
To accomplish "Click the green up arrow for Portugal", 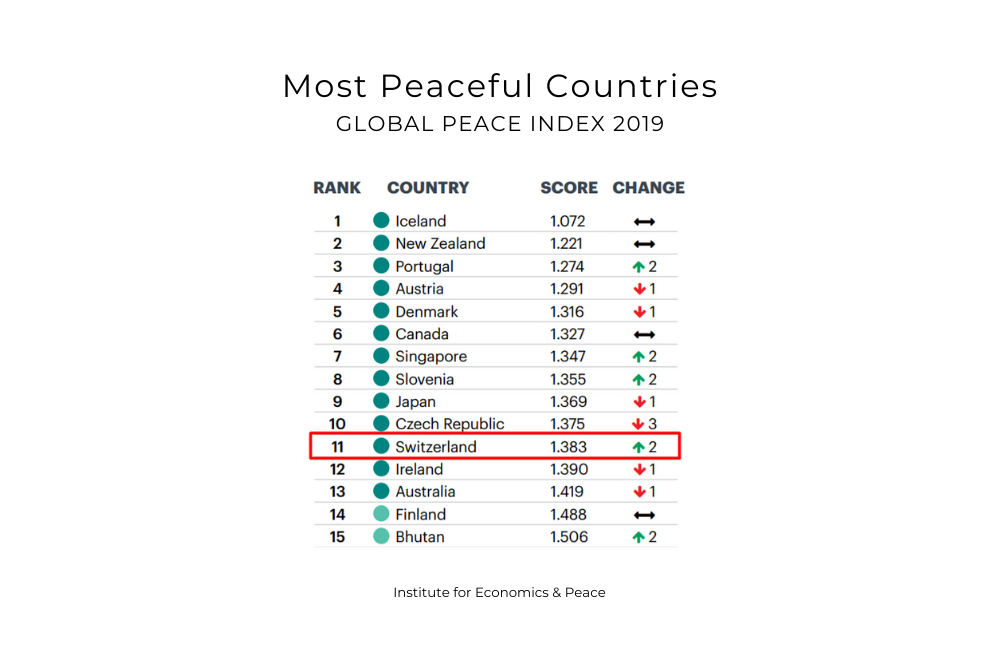I will point(638,267).
